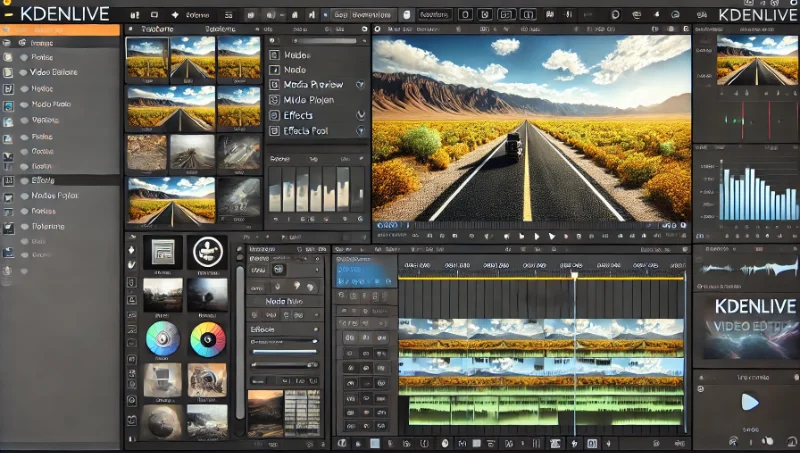The image size is (800, 453).
Task: Click sidebar icon next to Video Editore
Action: click(x=8, y=72)
